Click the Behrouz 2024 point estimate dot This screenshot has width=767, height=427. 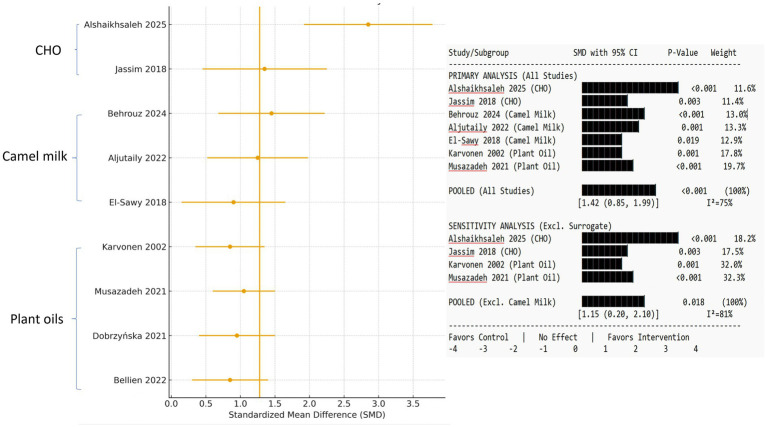coord(271,113)
